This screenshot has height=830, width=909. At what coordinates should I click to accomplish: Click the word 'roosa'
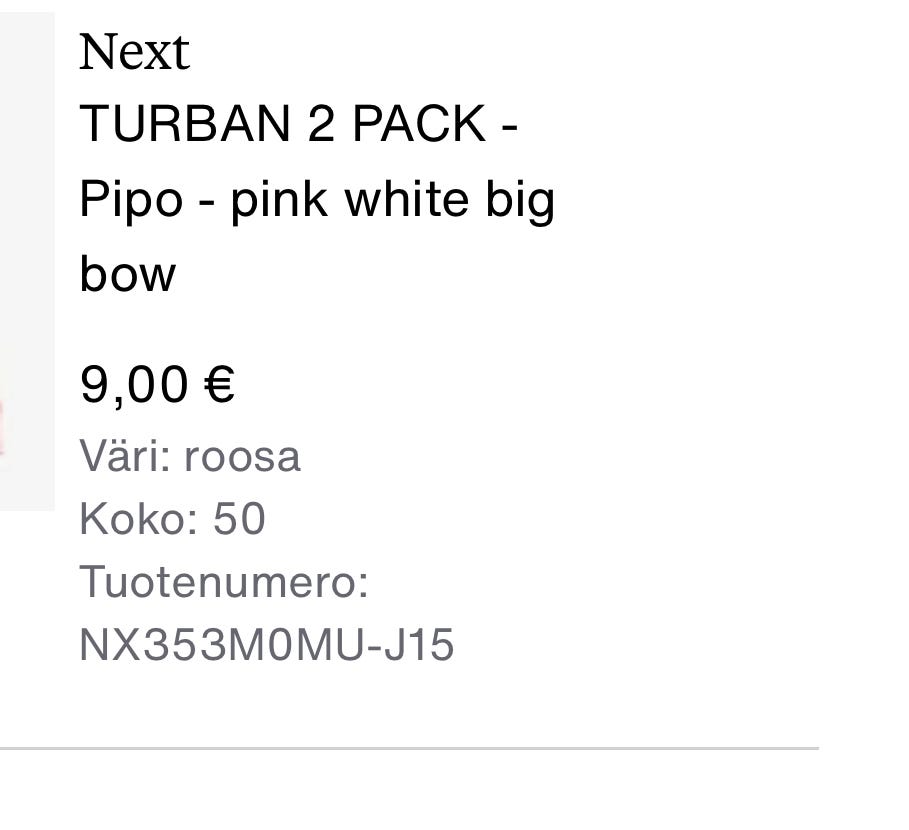242,457
